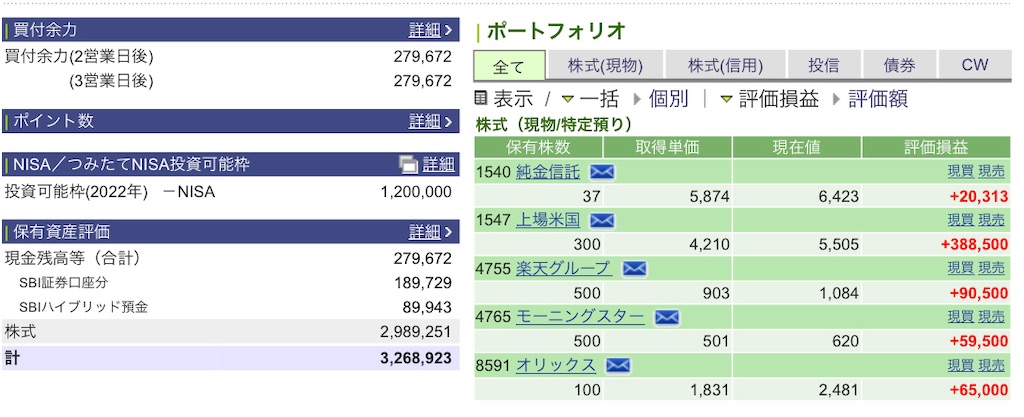Open the 投信 tab
Viewport: 1024px width, 418px height.
824,65
